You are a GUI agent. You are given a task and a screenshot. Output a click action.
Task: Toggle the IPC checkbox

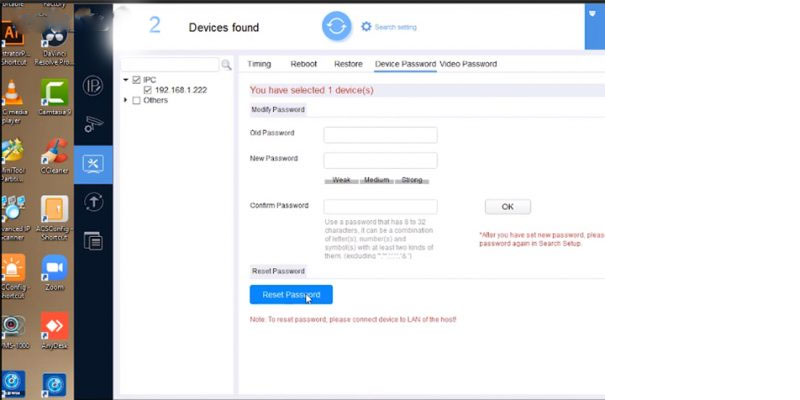coord(136,80)
